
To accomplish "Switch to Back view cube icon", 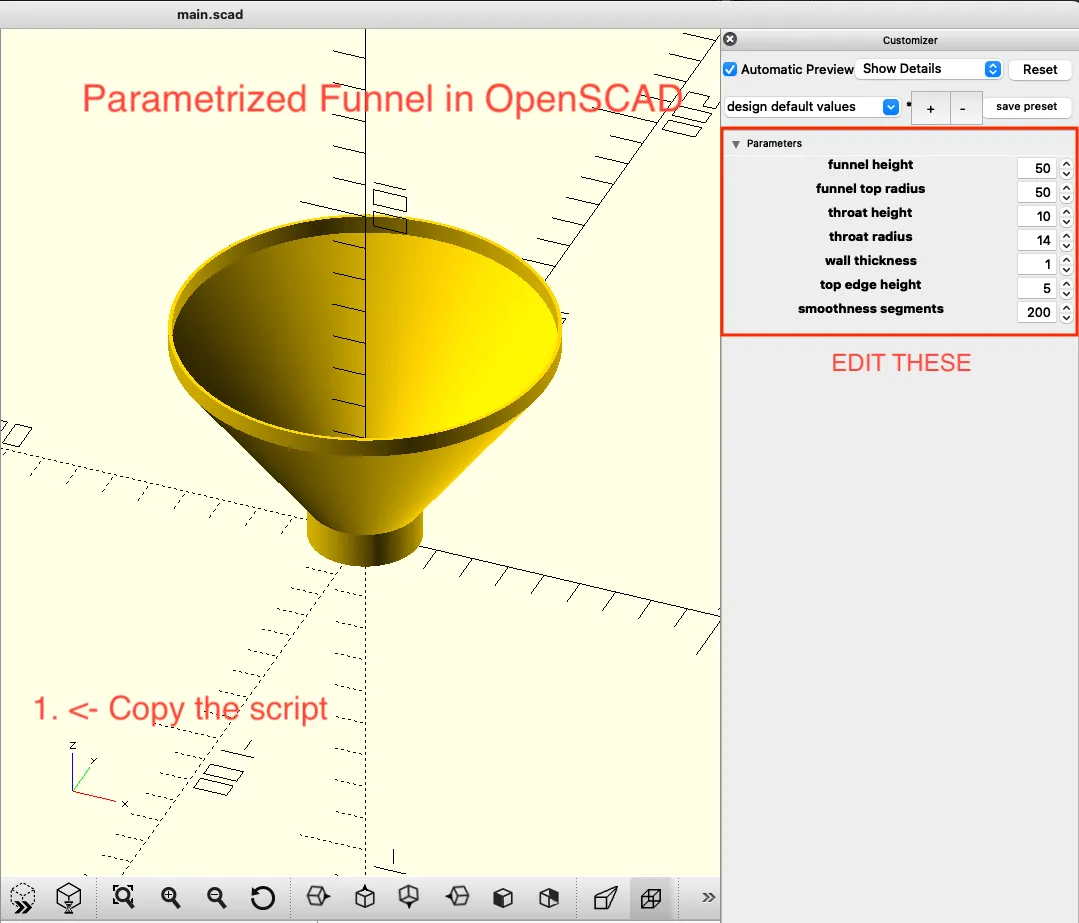I will 548,898.
